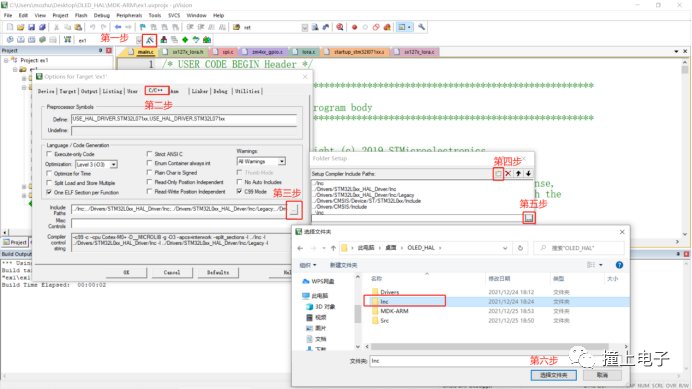The height and width of the screenshot is (389, 692).
Task: Open Options for Target wand icon
Action: click(x=150, y=40)
